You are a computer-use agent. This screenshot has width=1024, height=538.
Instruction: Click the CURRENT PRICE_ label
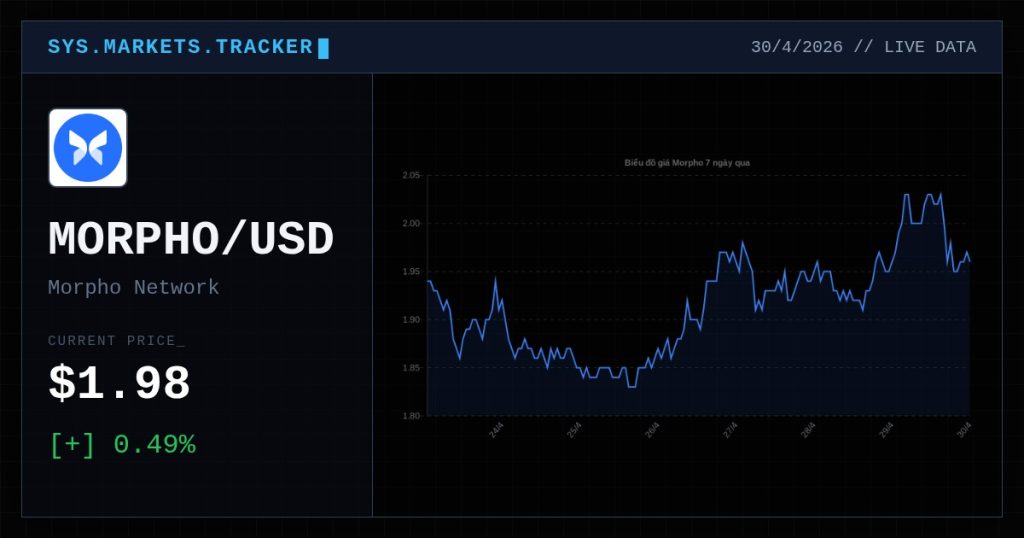click(x=116, y=341)
